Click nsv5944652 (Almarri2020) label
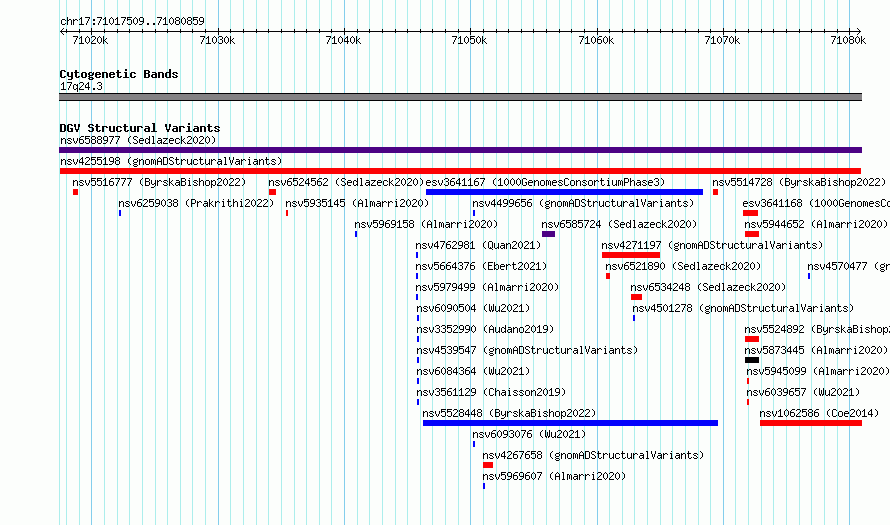890x525 pixels. [816, 224]
